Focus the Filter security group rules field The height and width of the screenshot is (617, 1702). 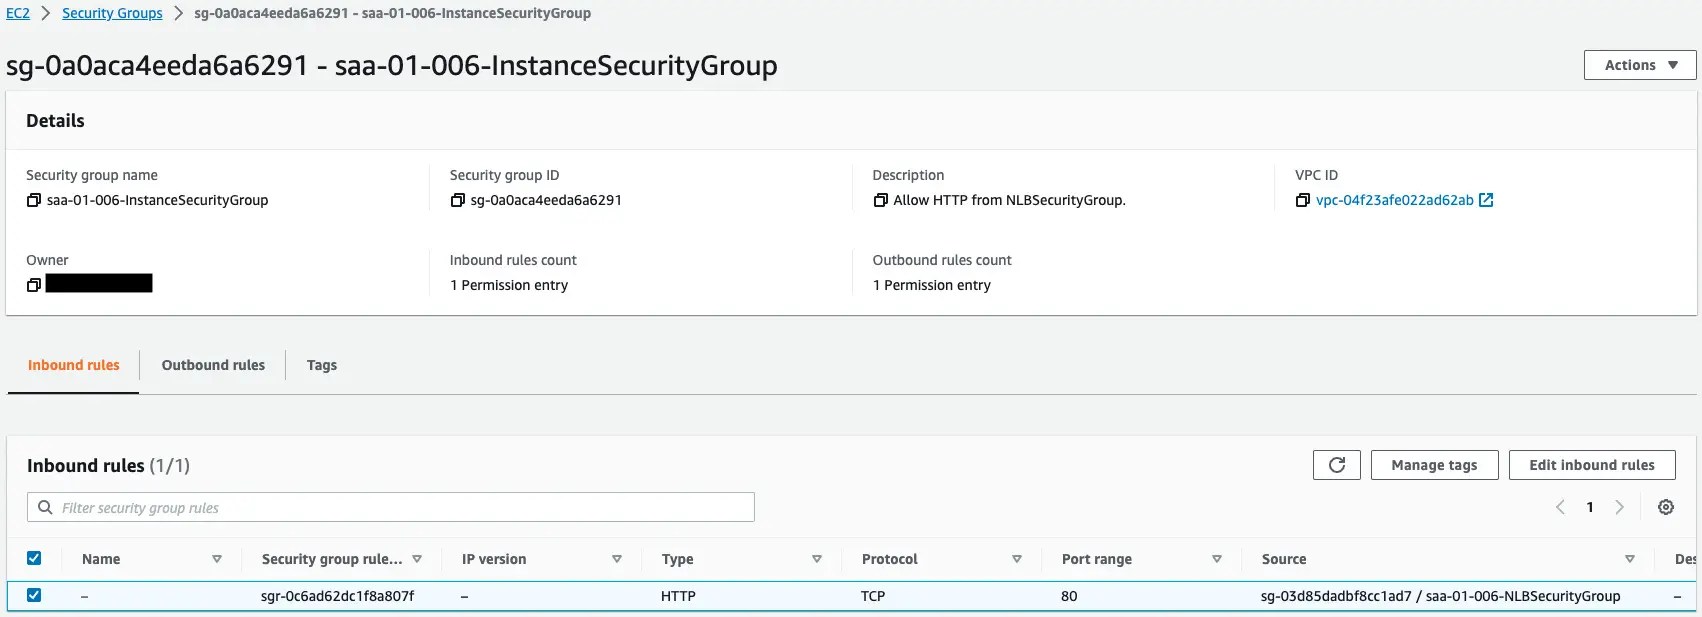(391, 507)
